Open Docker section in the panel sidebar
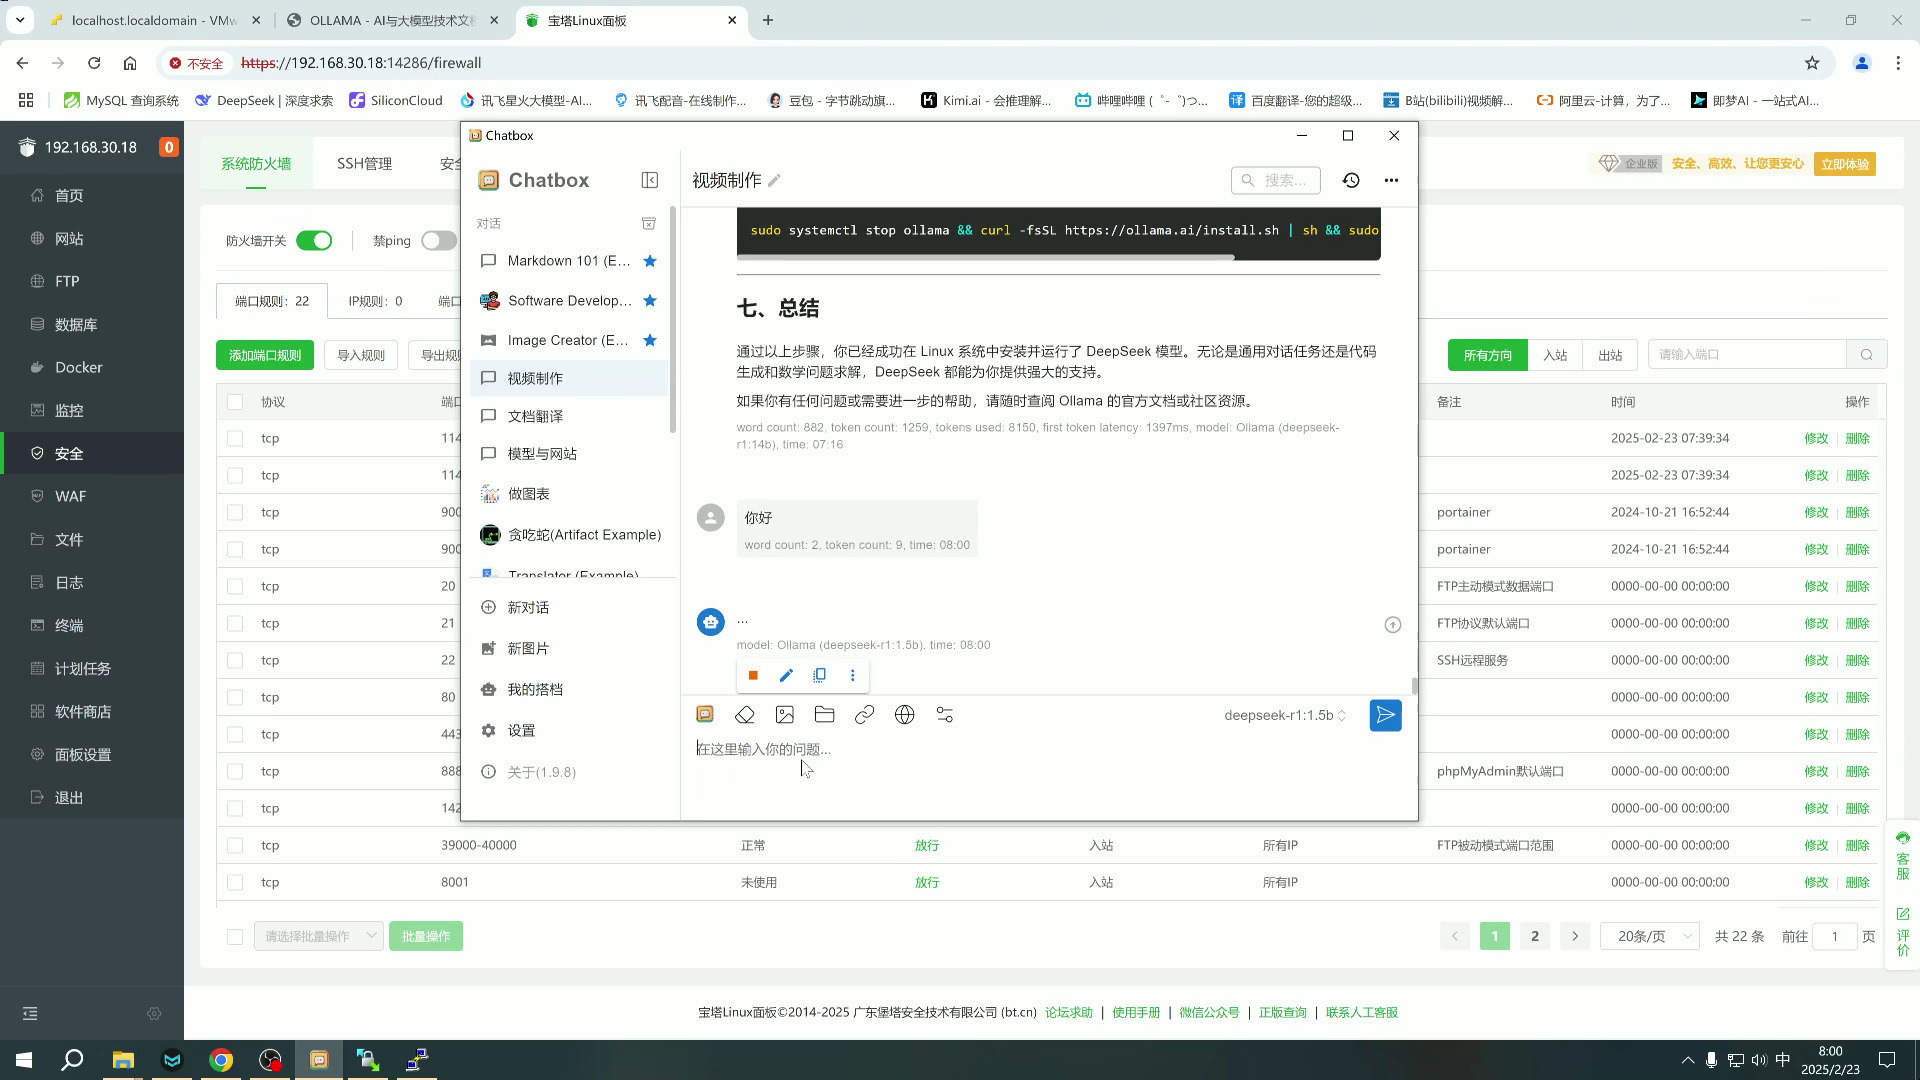 78,367
